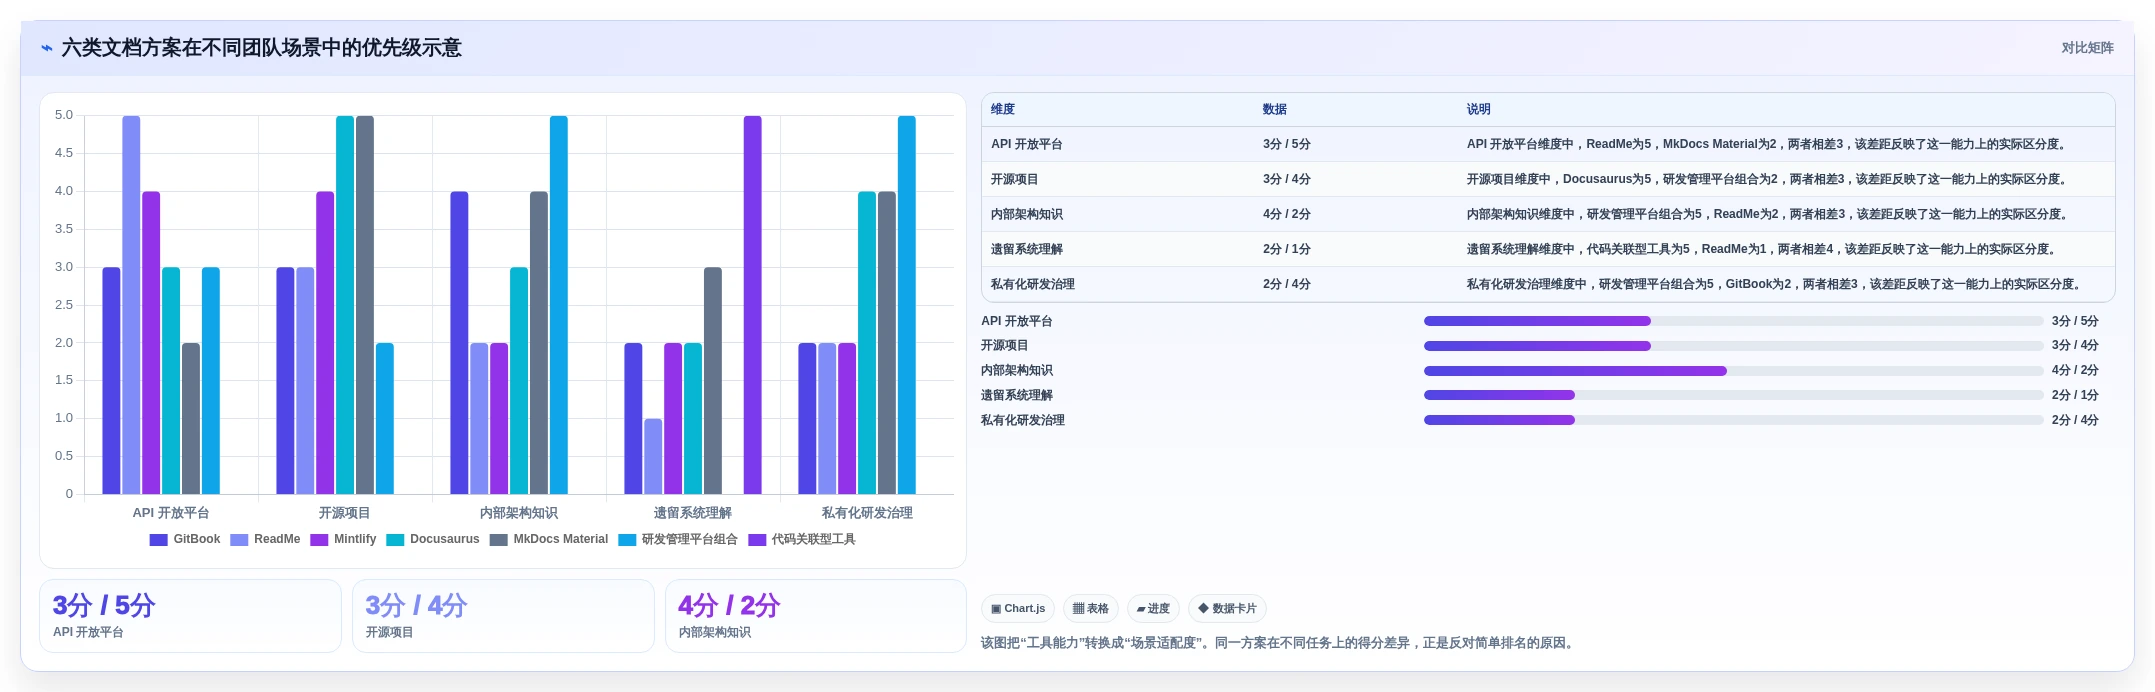The image size is (2155, 692).
Task: Select the 维度 column header
Action: point(1003,110)
